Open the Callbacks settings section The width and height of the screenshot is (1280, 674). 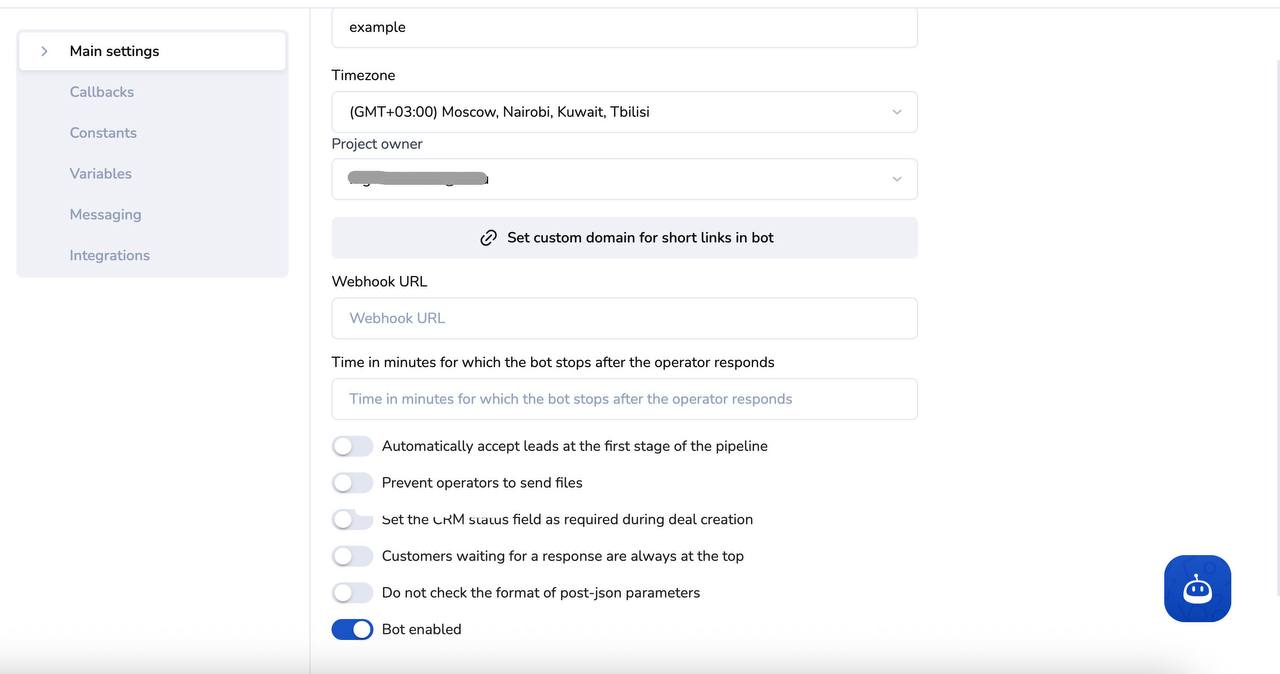click(x=102, y=92)
